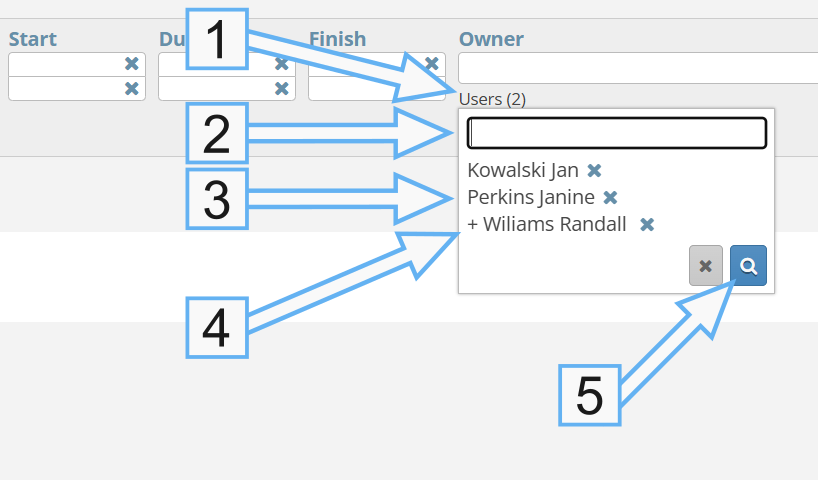Click the blue magnifier search button
Image resolution: width=818 pixels, height=480 pixels.
click(748, 266)
